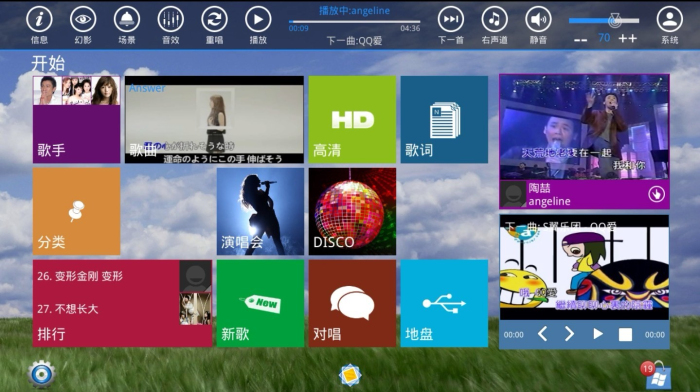Open the 歌曲 songs tile
700x392 pixels.
(x=214, y=119)
